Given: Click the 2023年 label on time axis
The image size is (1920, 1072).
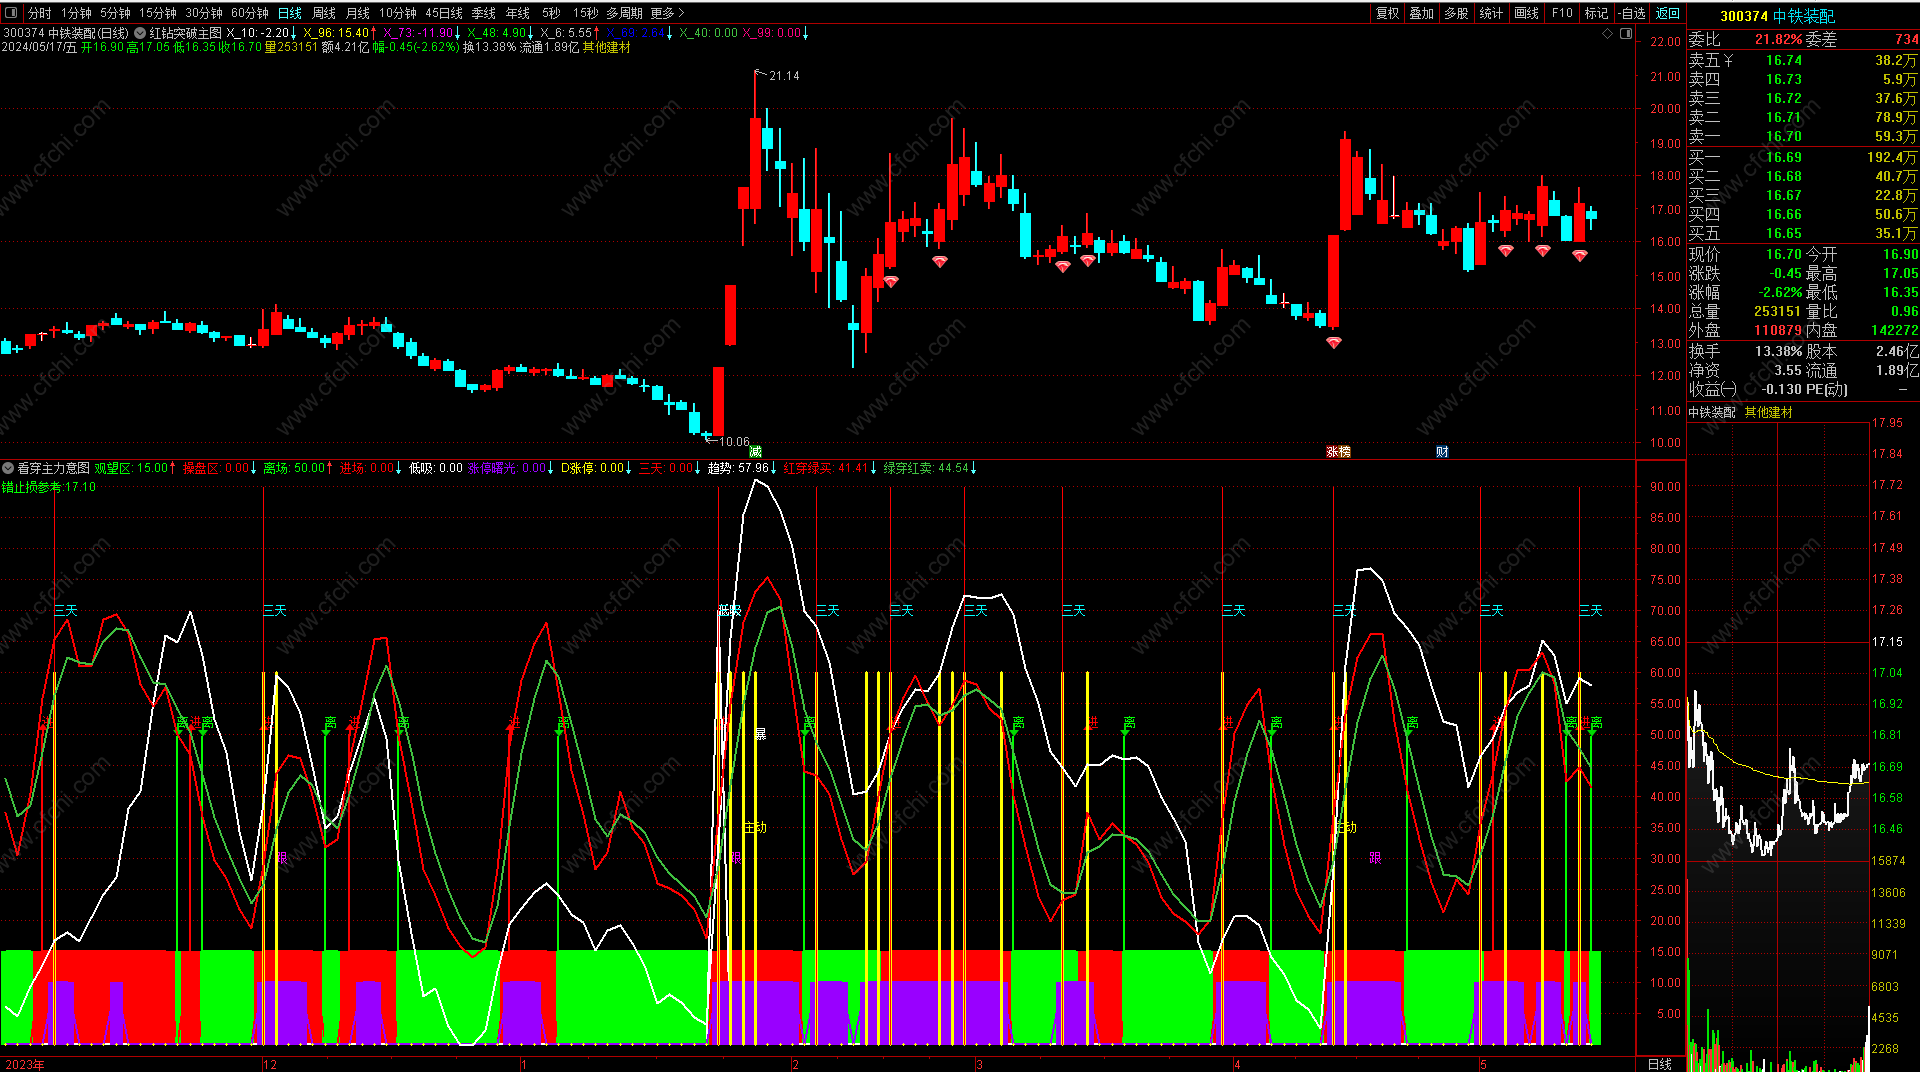Looking at the screenshot, I should click(x=24, y=1064).
